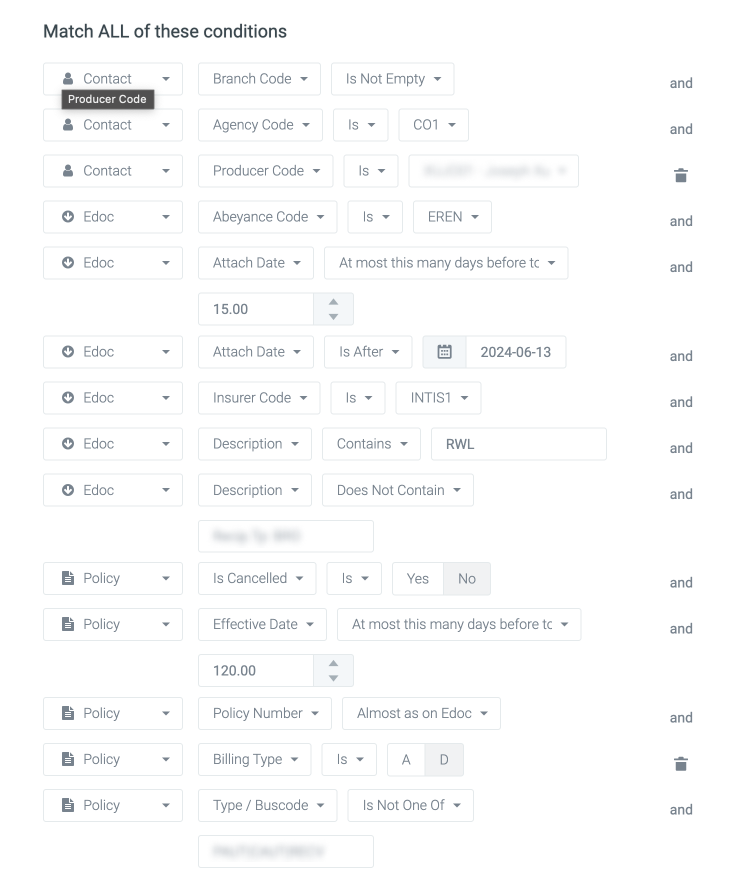738x879 pixels.
Task: Select No for Is Cancelled
Action: point(467,578)
